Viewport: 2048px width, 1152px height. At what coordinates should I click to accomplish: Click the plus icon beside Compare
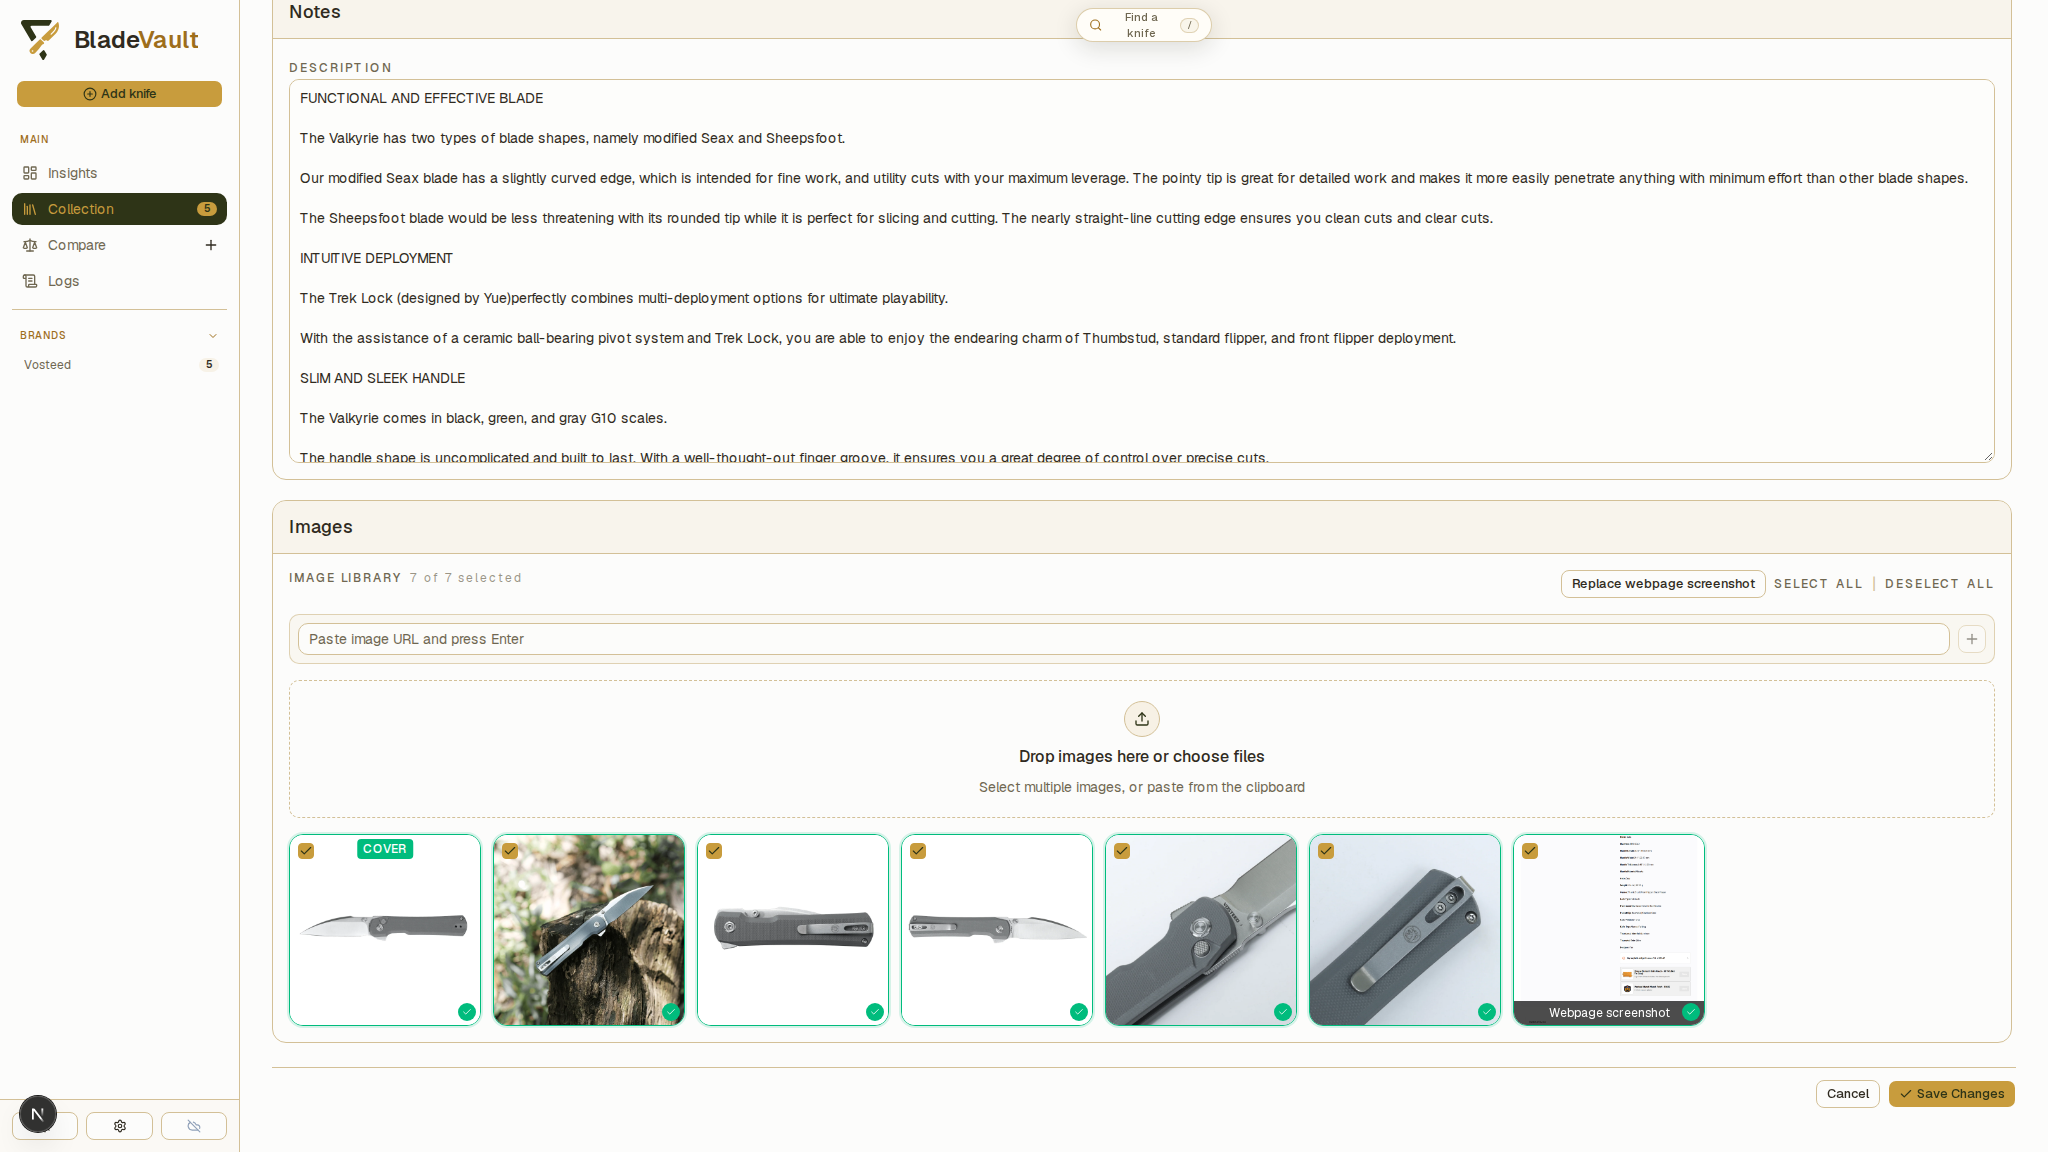coord(211,245)
